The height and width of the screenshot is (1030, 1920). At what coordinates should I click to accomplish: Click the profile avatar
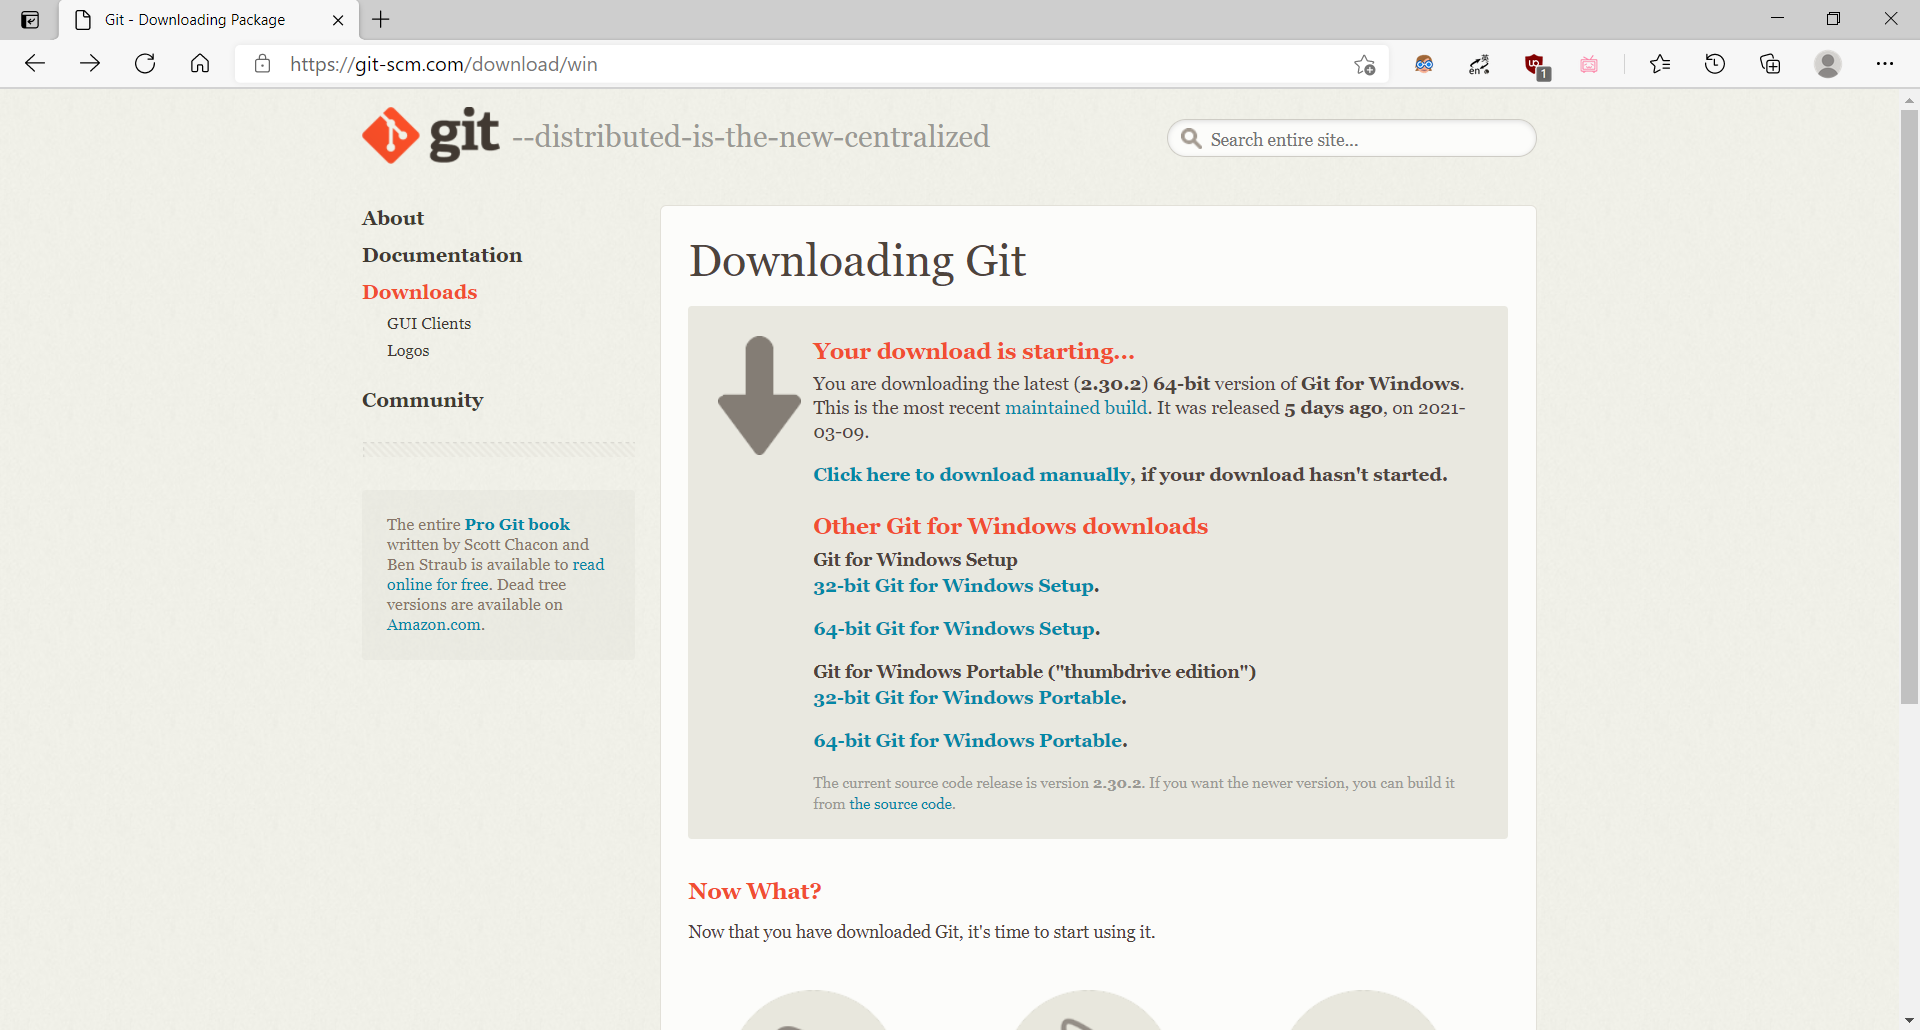coord(1827,63)
